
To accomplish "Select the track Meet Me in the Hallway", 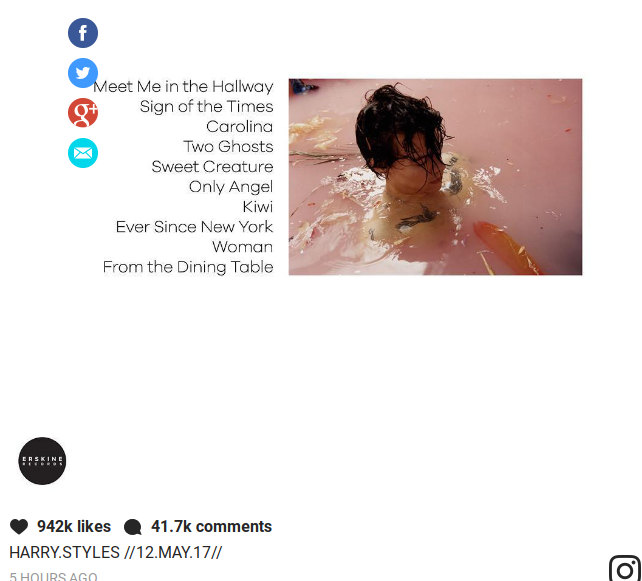I will tap(183, 86).
